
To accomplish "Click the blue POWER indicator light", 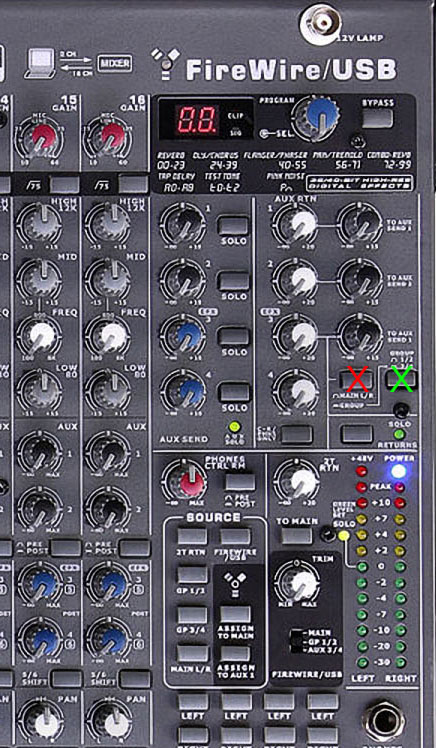I will click(399, 472).
